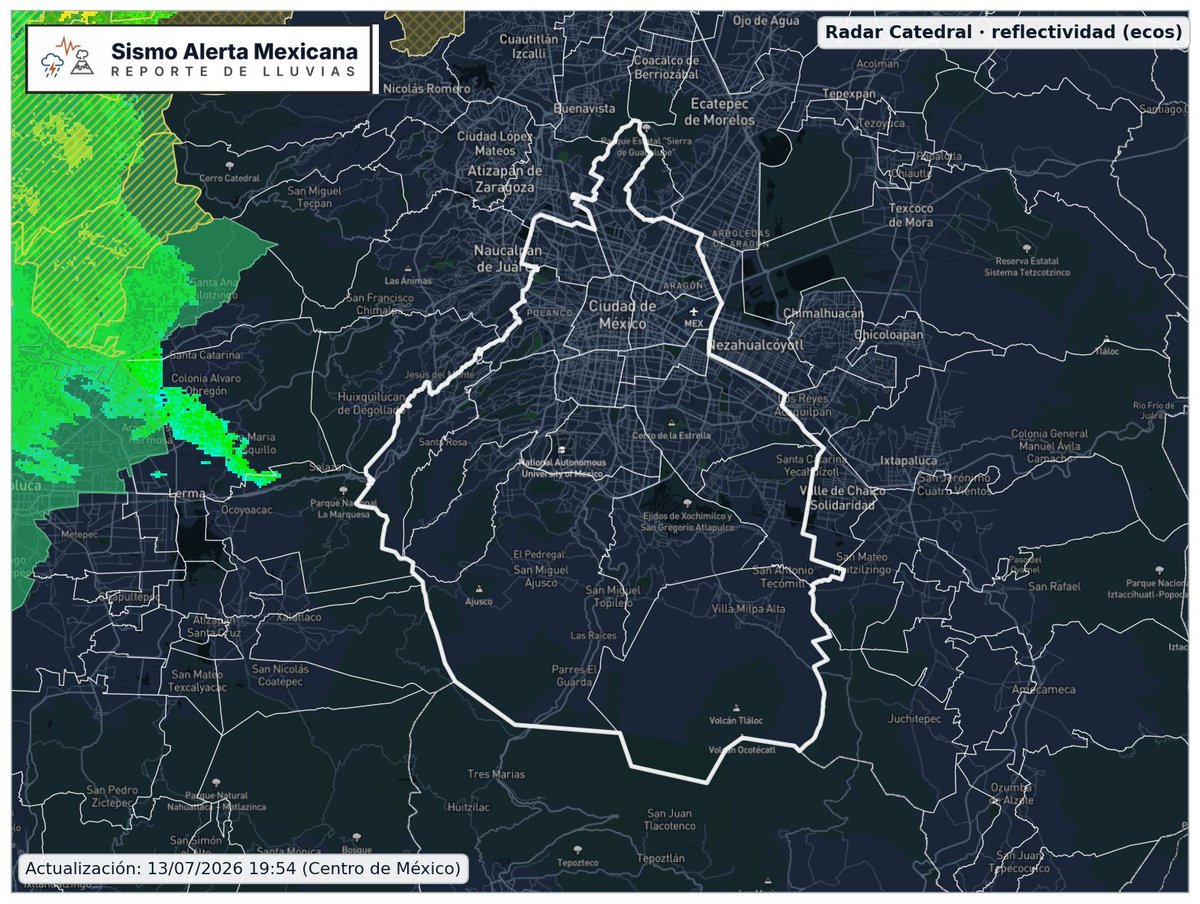Viewport: 1200px width, 904px height.
Task: Click the Volcán Tláloc peak icon
Action: pos(737,706)
